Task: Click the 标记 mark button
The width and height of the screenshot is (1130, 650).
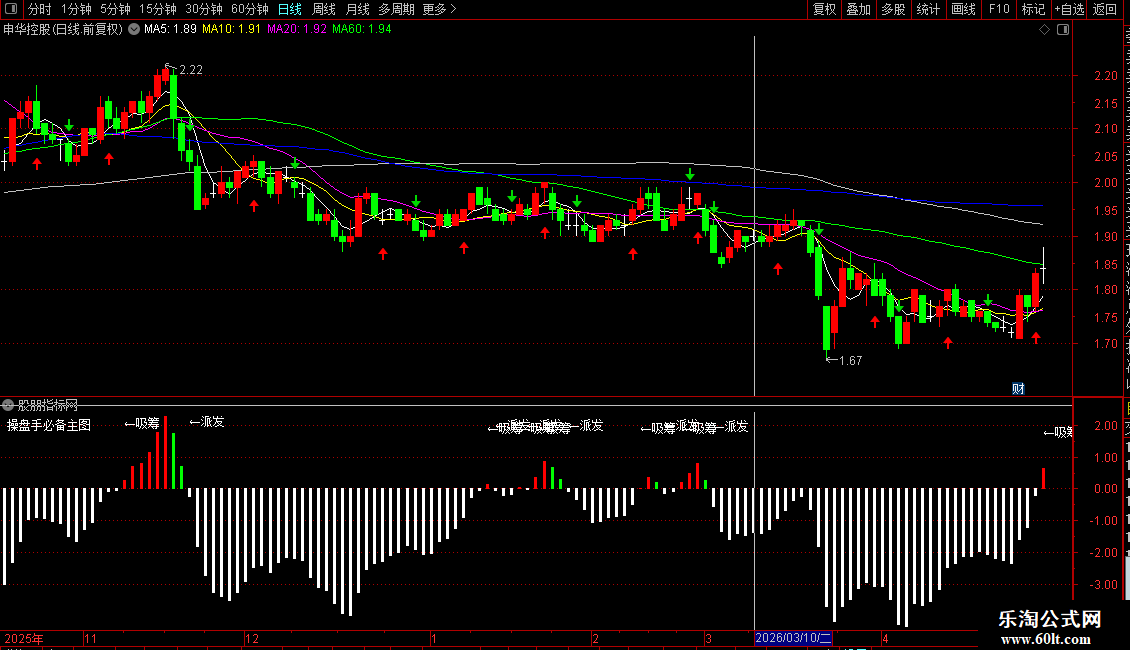Action: 1033,9
